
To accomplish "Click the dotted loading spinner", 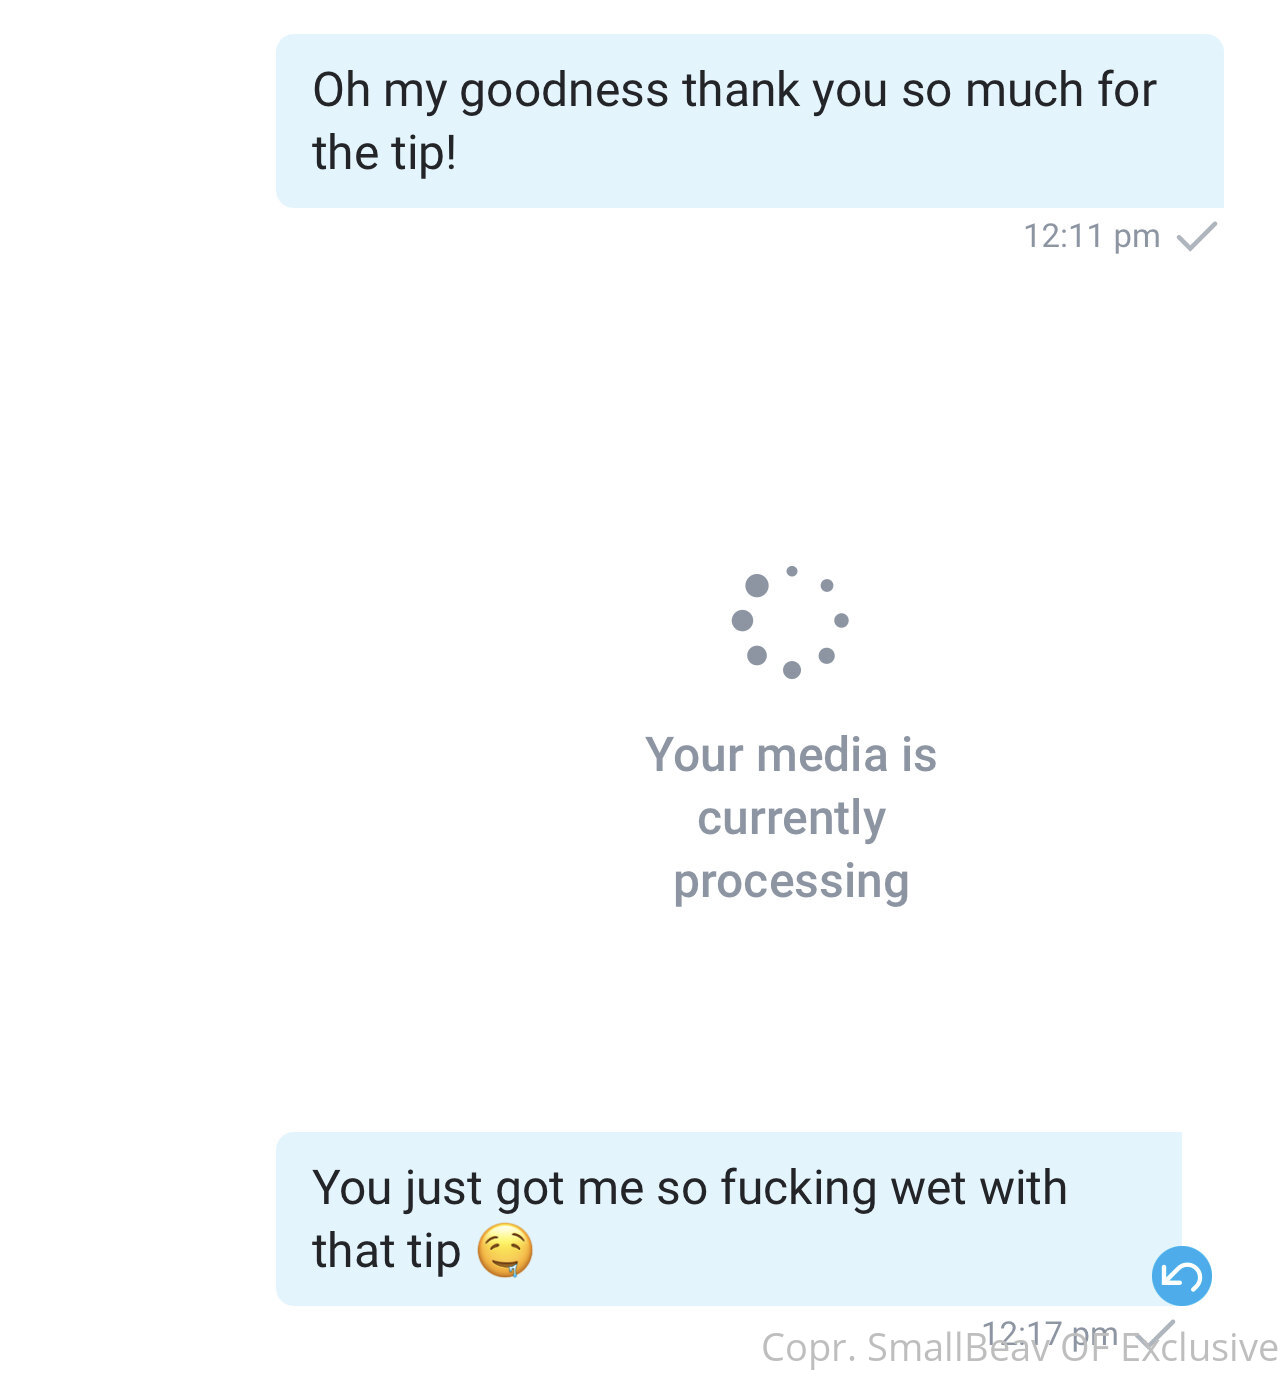I will (x=791, y=620).
